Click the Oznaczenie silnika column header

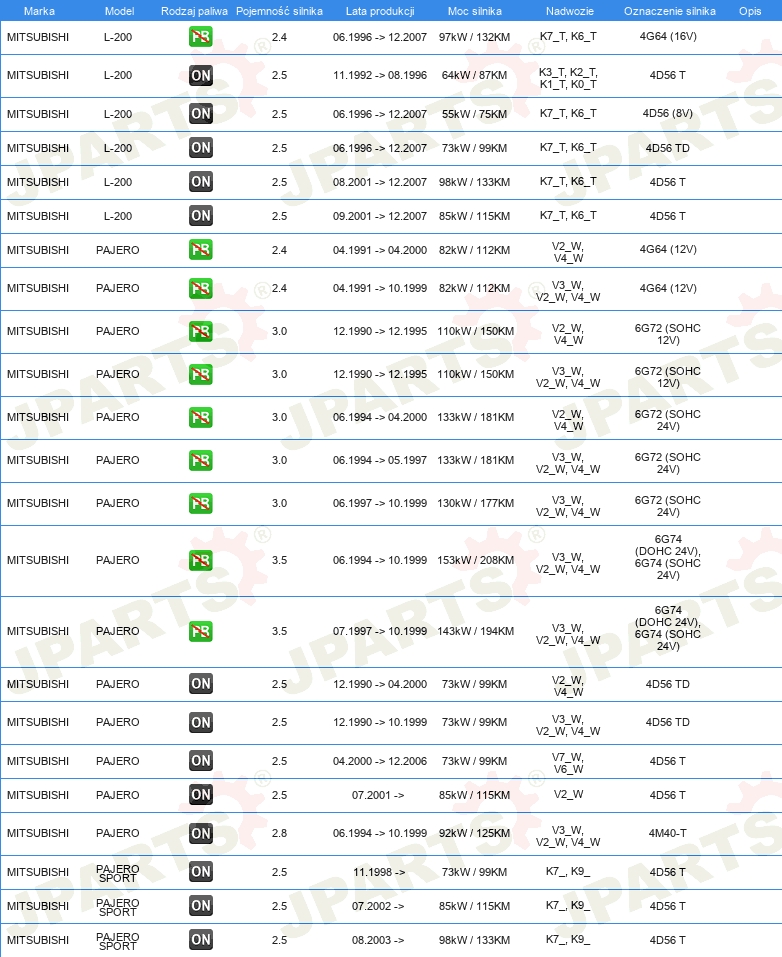point(670,11)
